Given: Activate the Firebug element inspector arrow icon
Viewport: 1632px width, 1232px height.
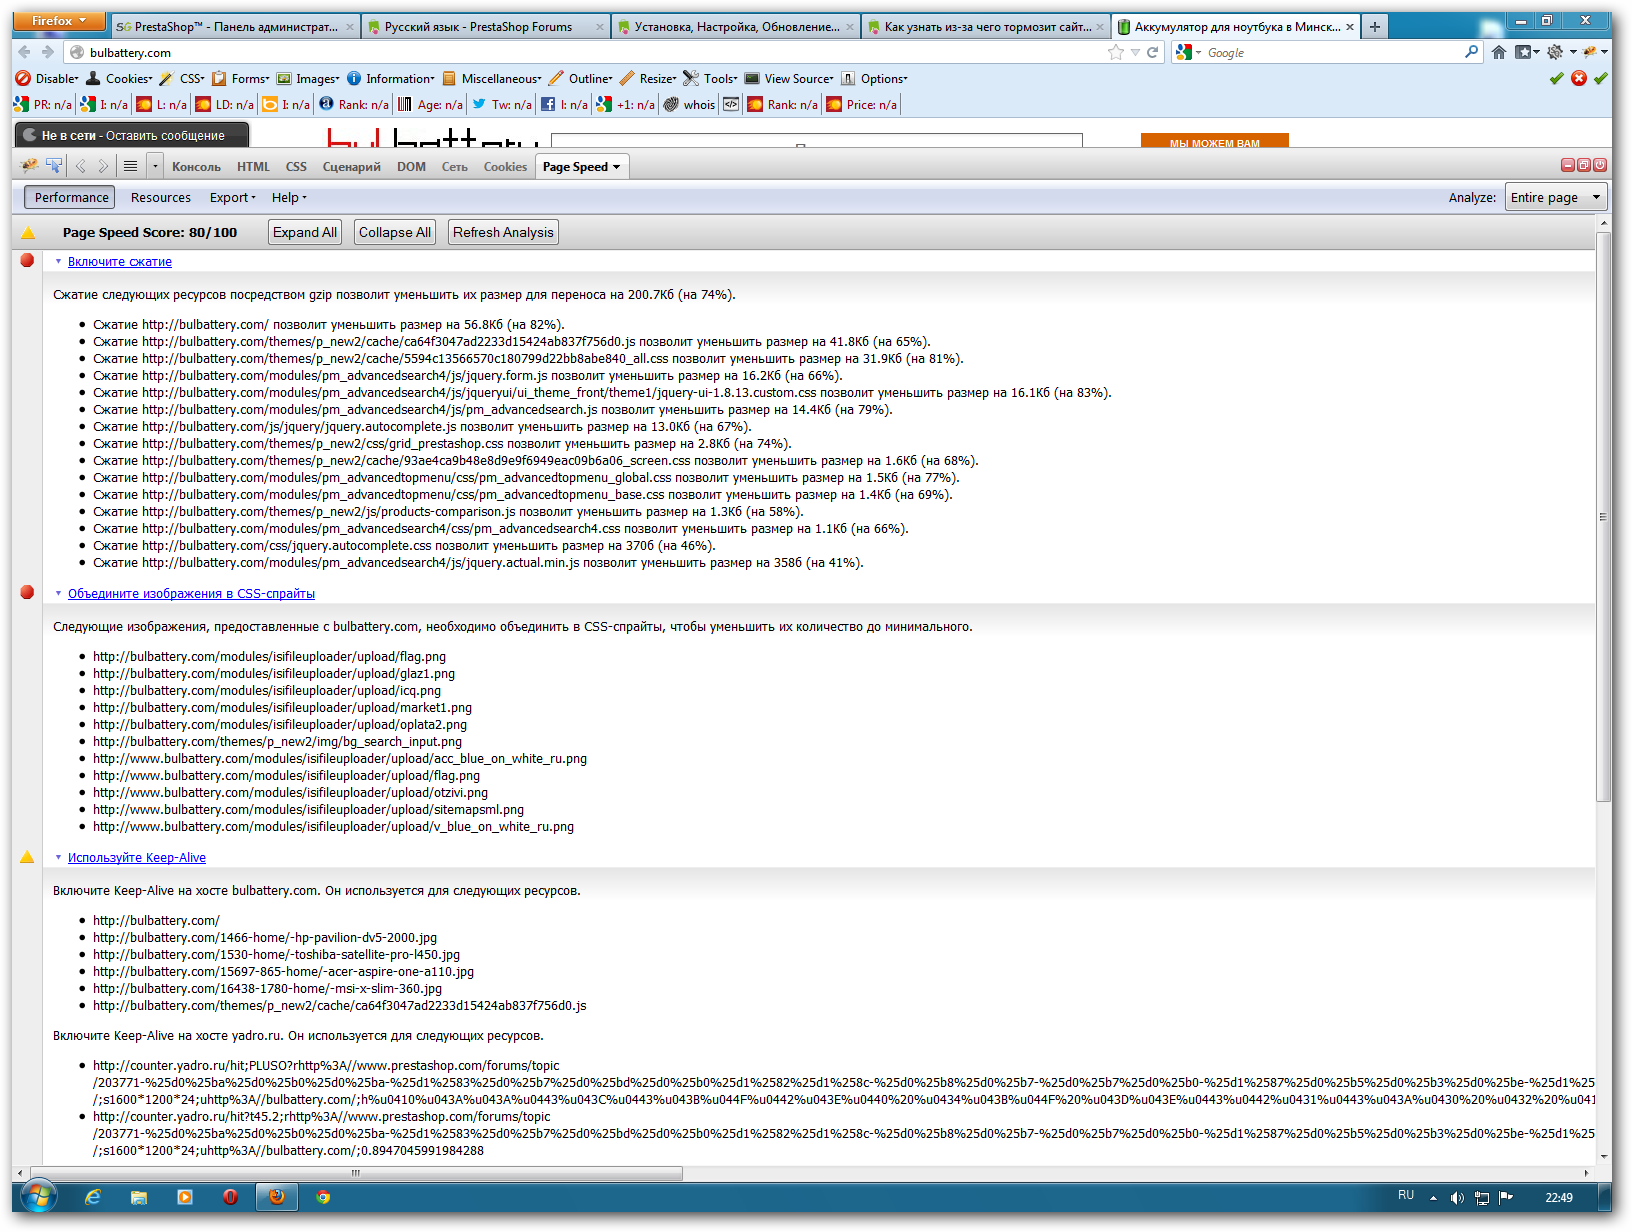Looking at the screenshot, I should tap(54, 166).
